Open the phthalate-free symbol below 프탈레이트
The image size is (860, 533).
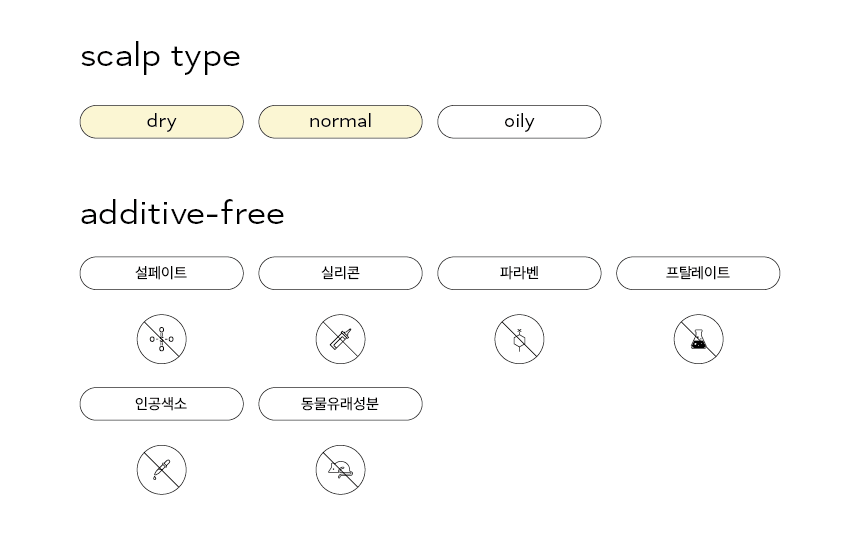698,339
